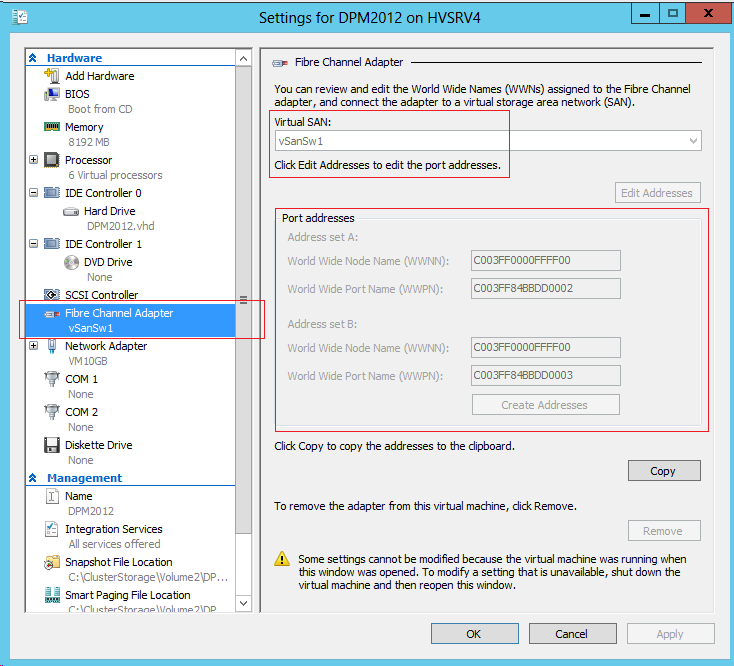This screenshot has height=666, width=734.
Task: Click the 8192 MB memory value
Action: pyautogui.click(x=88, y=142)
